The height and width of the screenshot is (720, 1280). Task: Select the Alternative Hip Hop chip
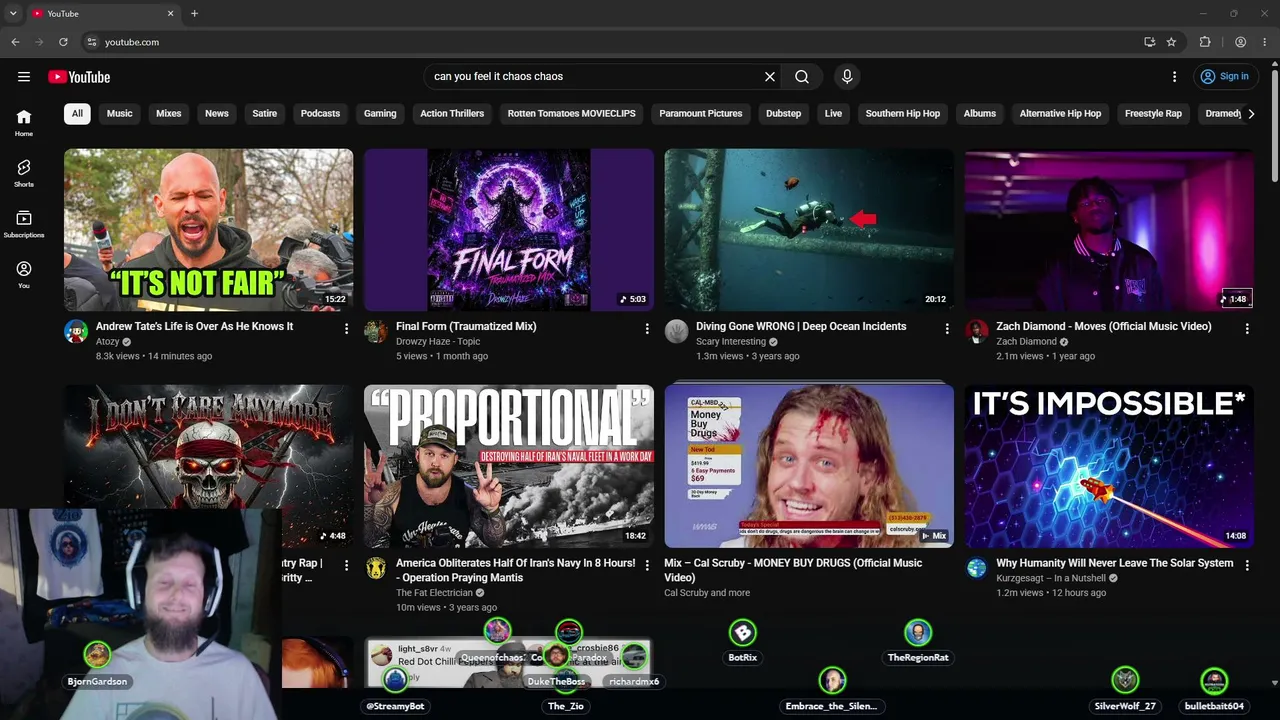pos(1060,114)
